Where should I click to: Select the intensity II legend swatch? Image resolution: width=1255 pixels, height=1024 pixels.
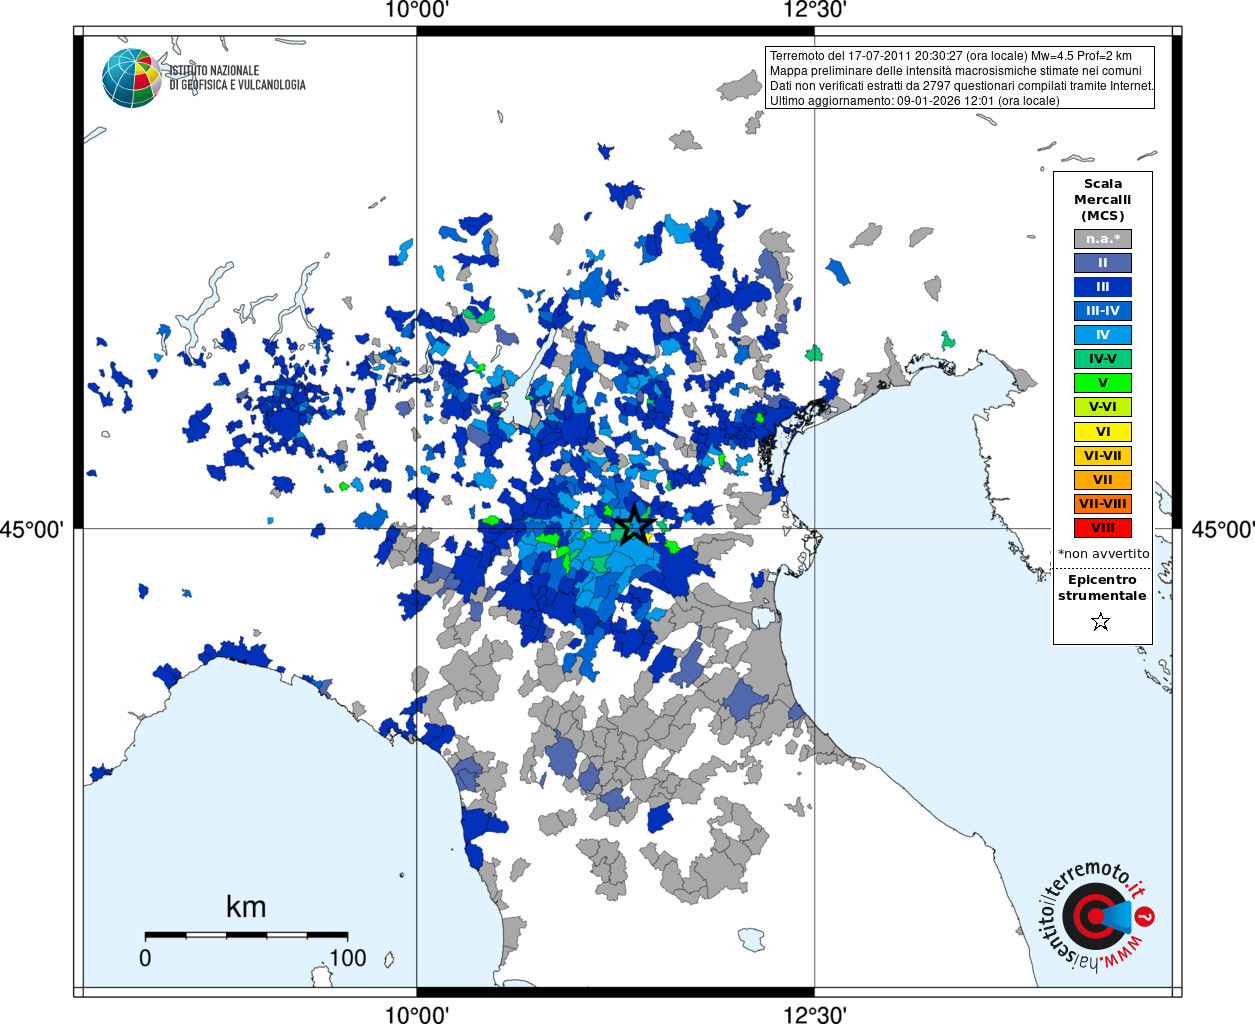1102,263
